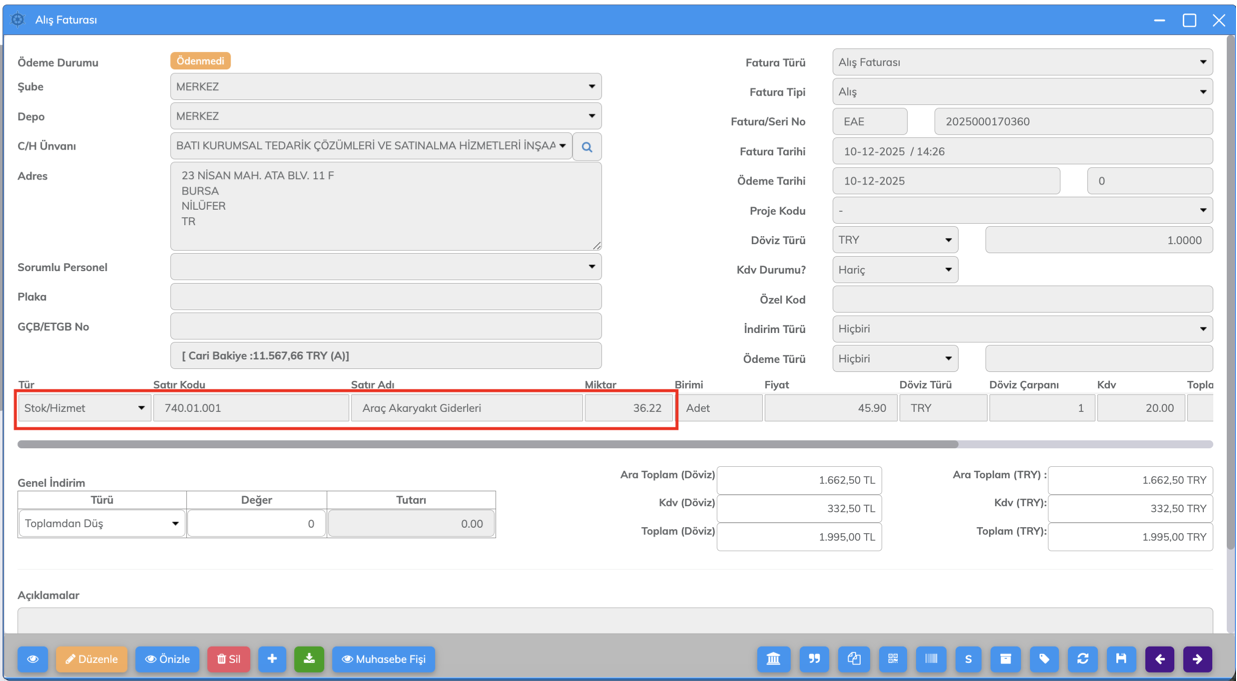The height and width of the screenshot is (681, 1237).
Task: Click the quotation marks icon button
Action: 814,659
